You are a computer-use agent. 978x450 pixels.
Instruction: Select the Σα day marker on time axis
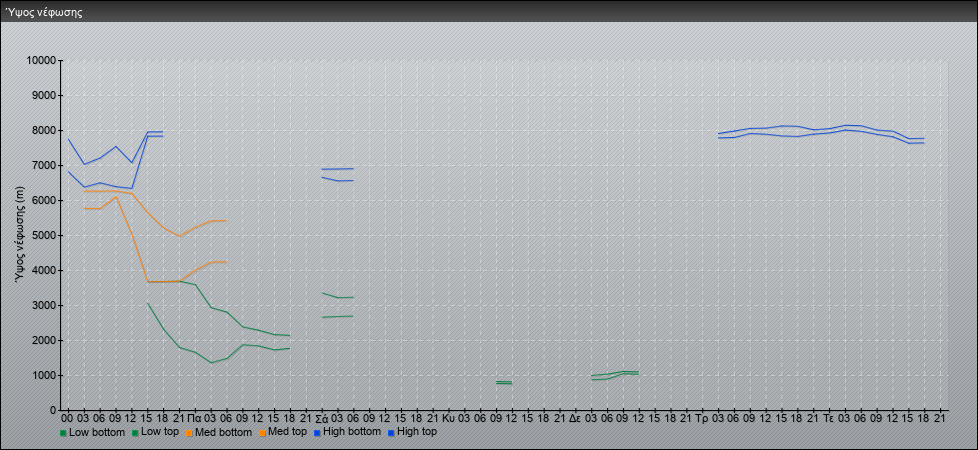[x=322, y=417]
